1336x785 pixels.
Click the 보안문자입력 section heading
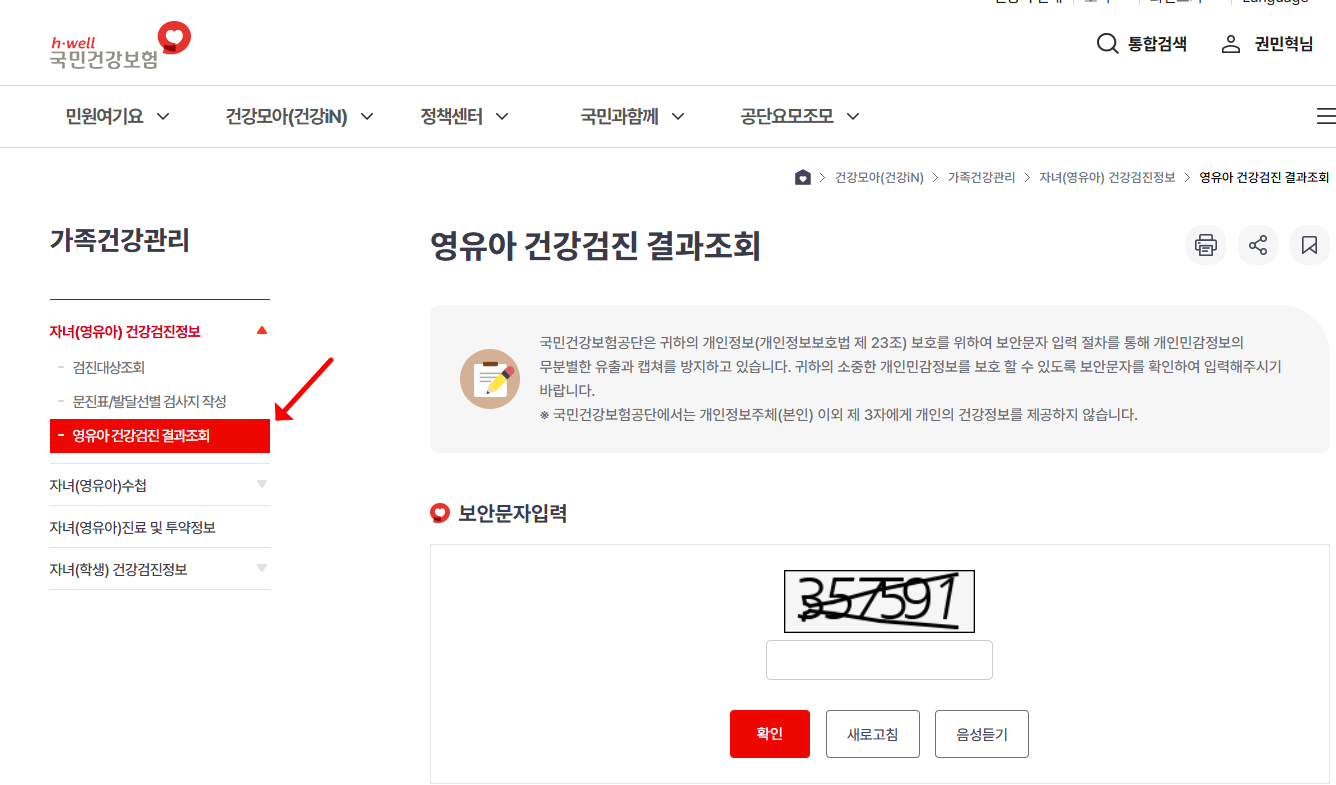513,513
